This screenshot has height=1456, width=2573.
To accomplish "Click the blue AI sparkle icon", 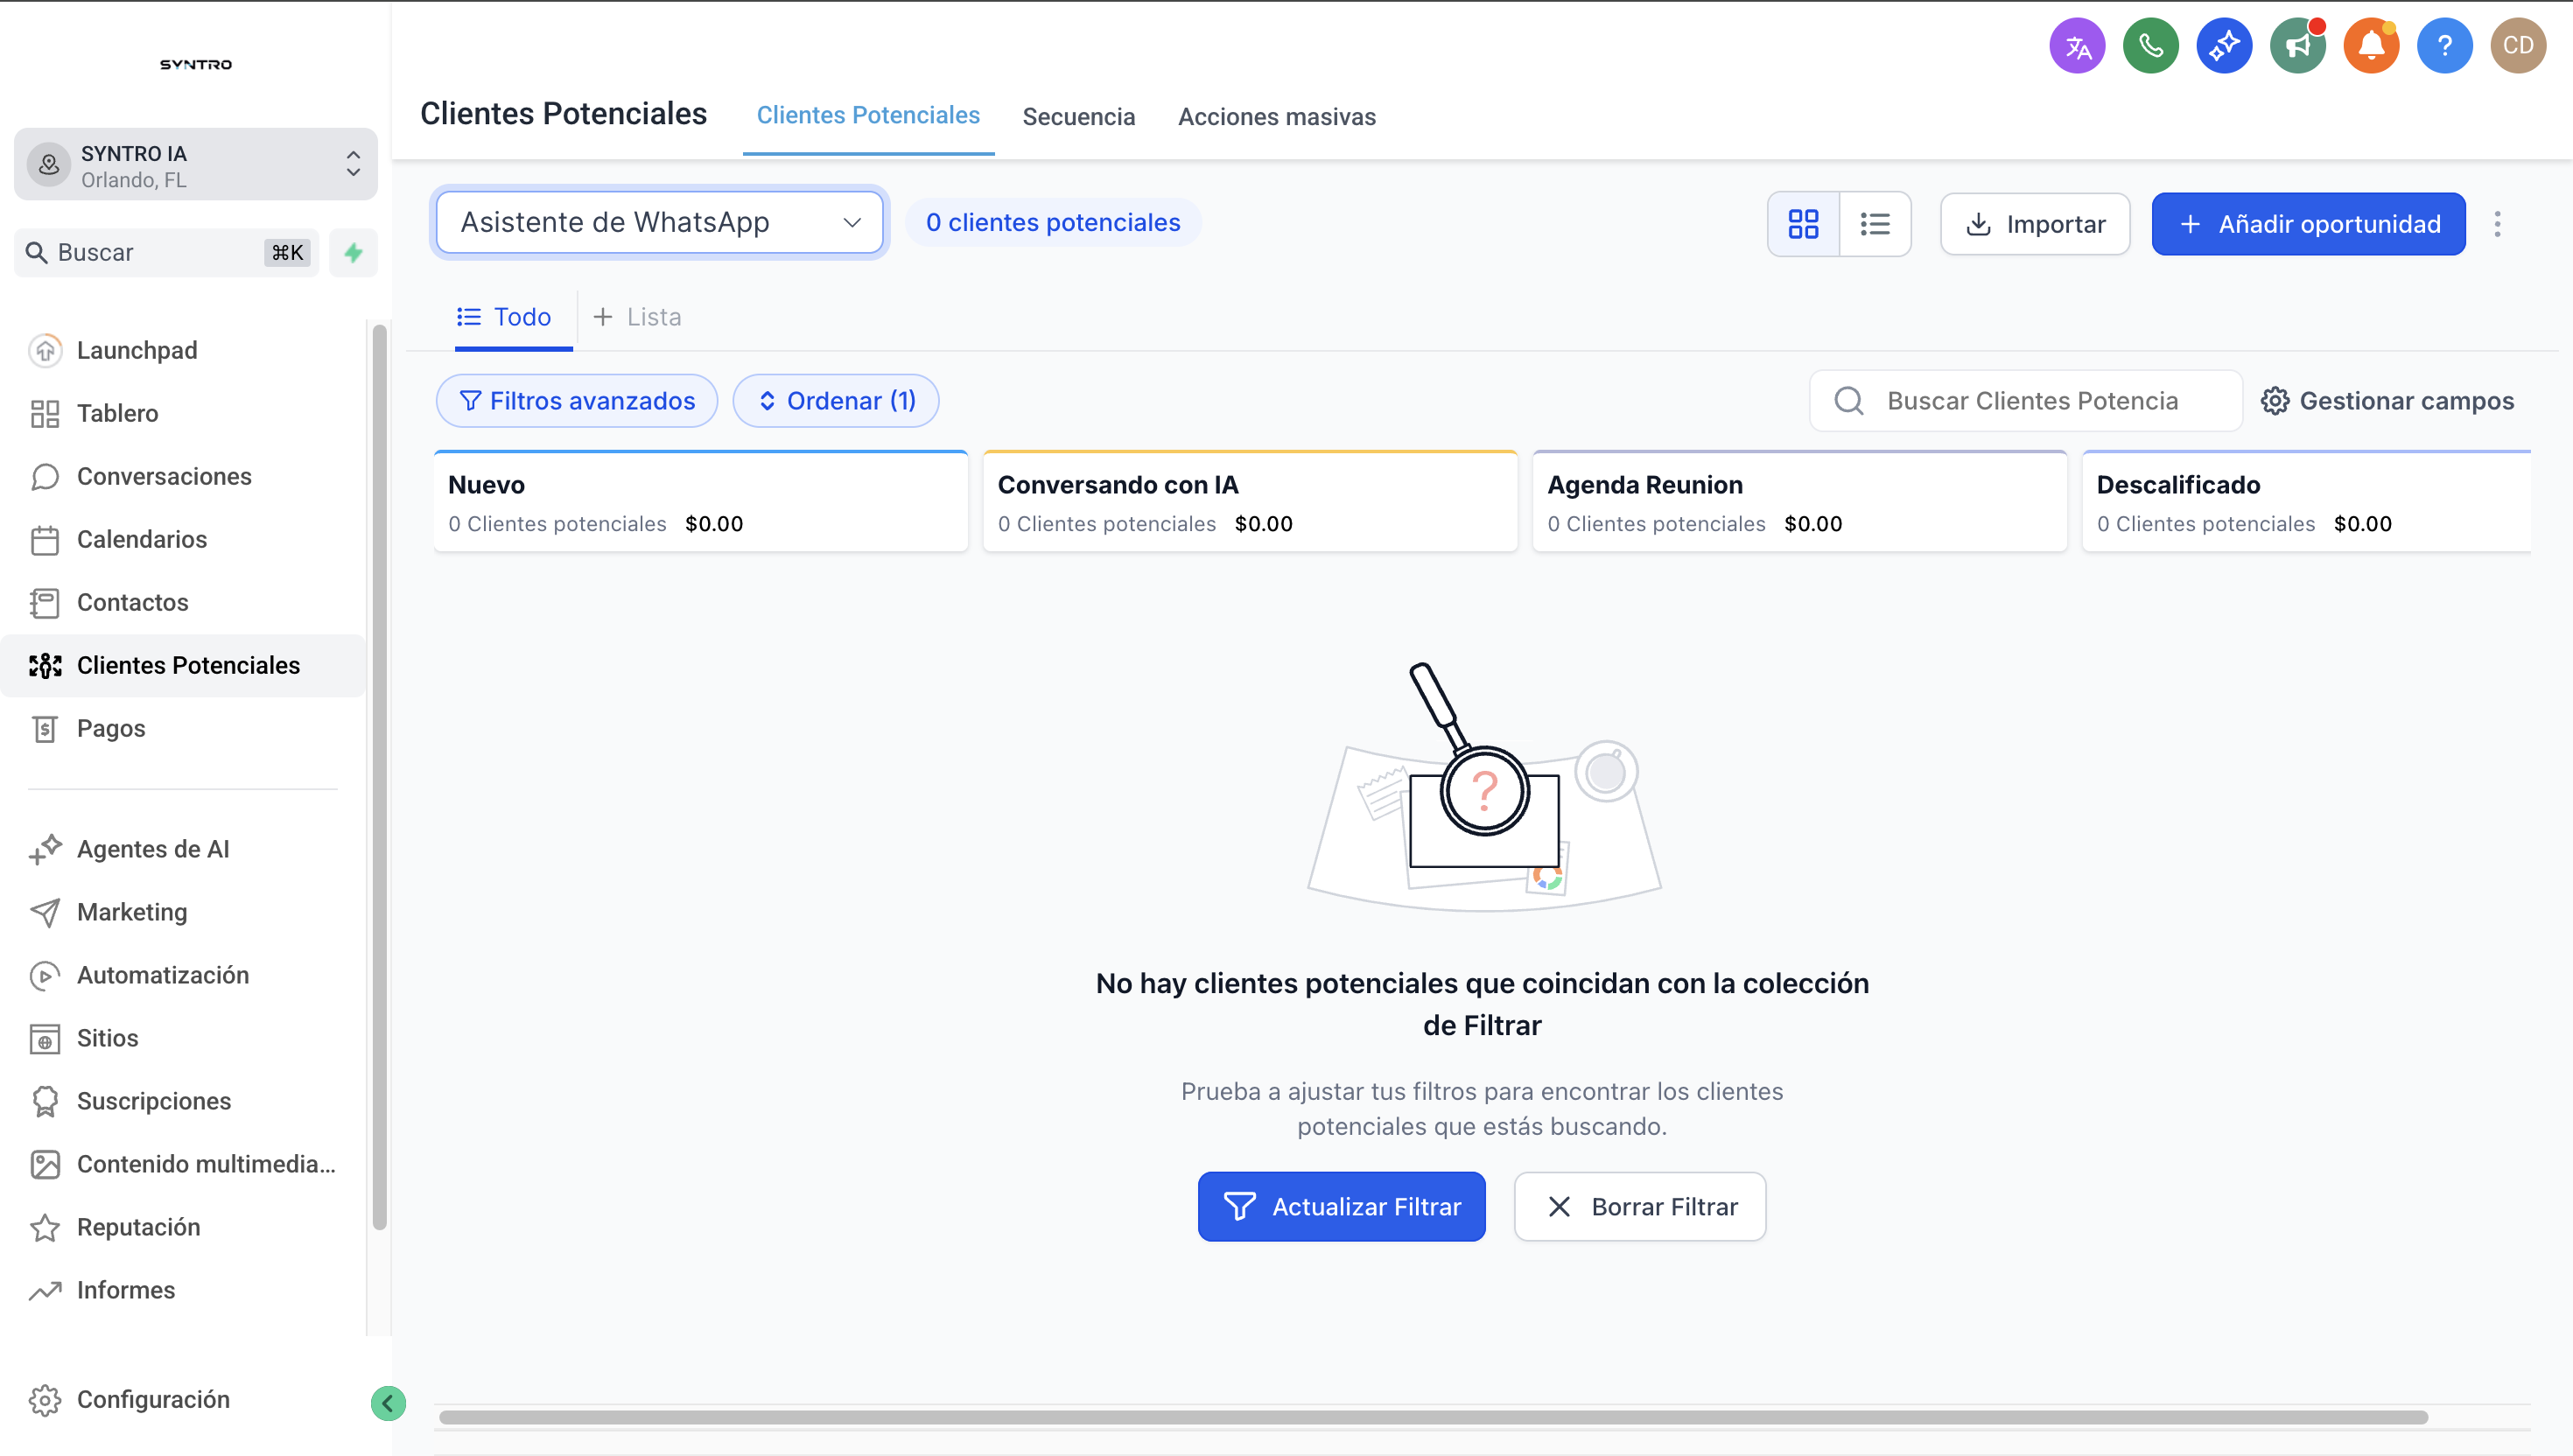I will (2224, 46).
